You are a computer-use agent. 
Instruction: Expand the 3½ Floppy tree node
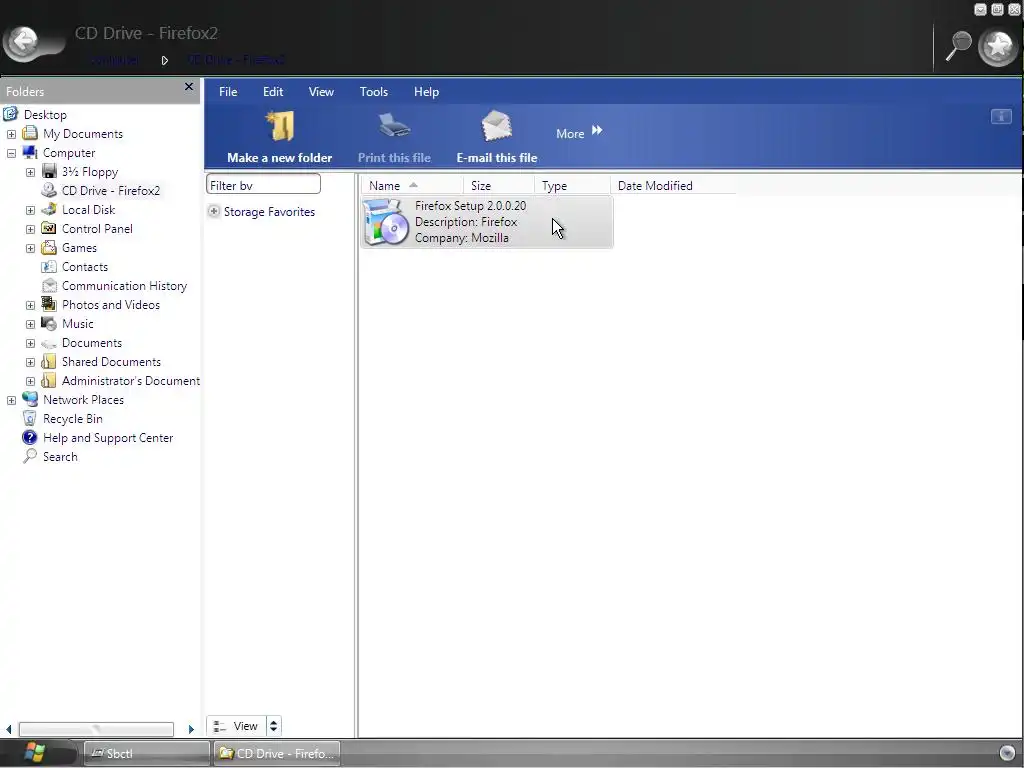pos(30,172)
